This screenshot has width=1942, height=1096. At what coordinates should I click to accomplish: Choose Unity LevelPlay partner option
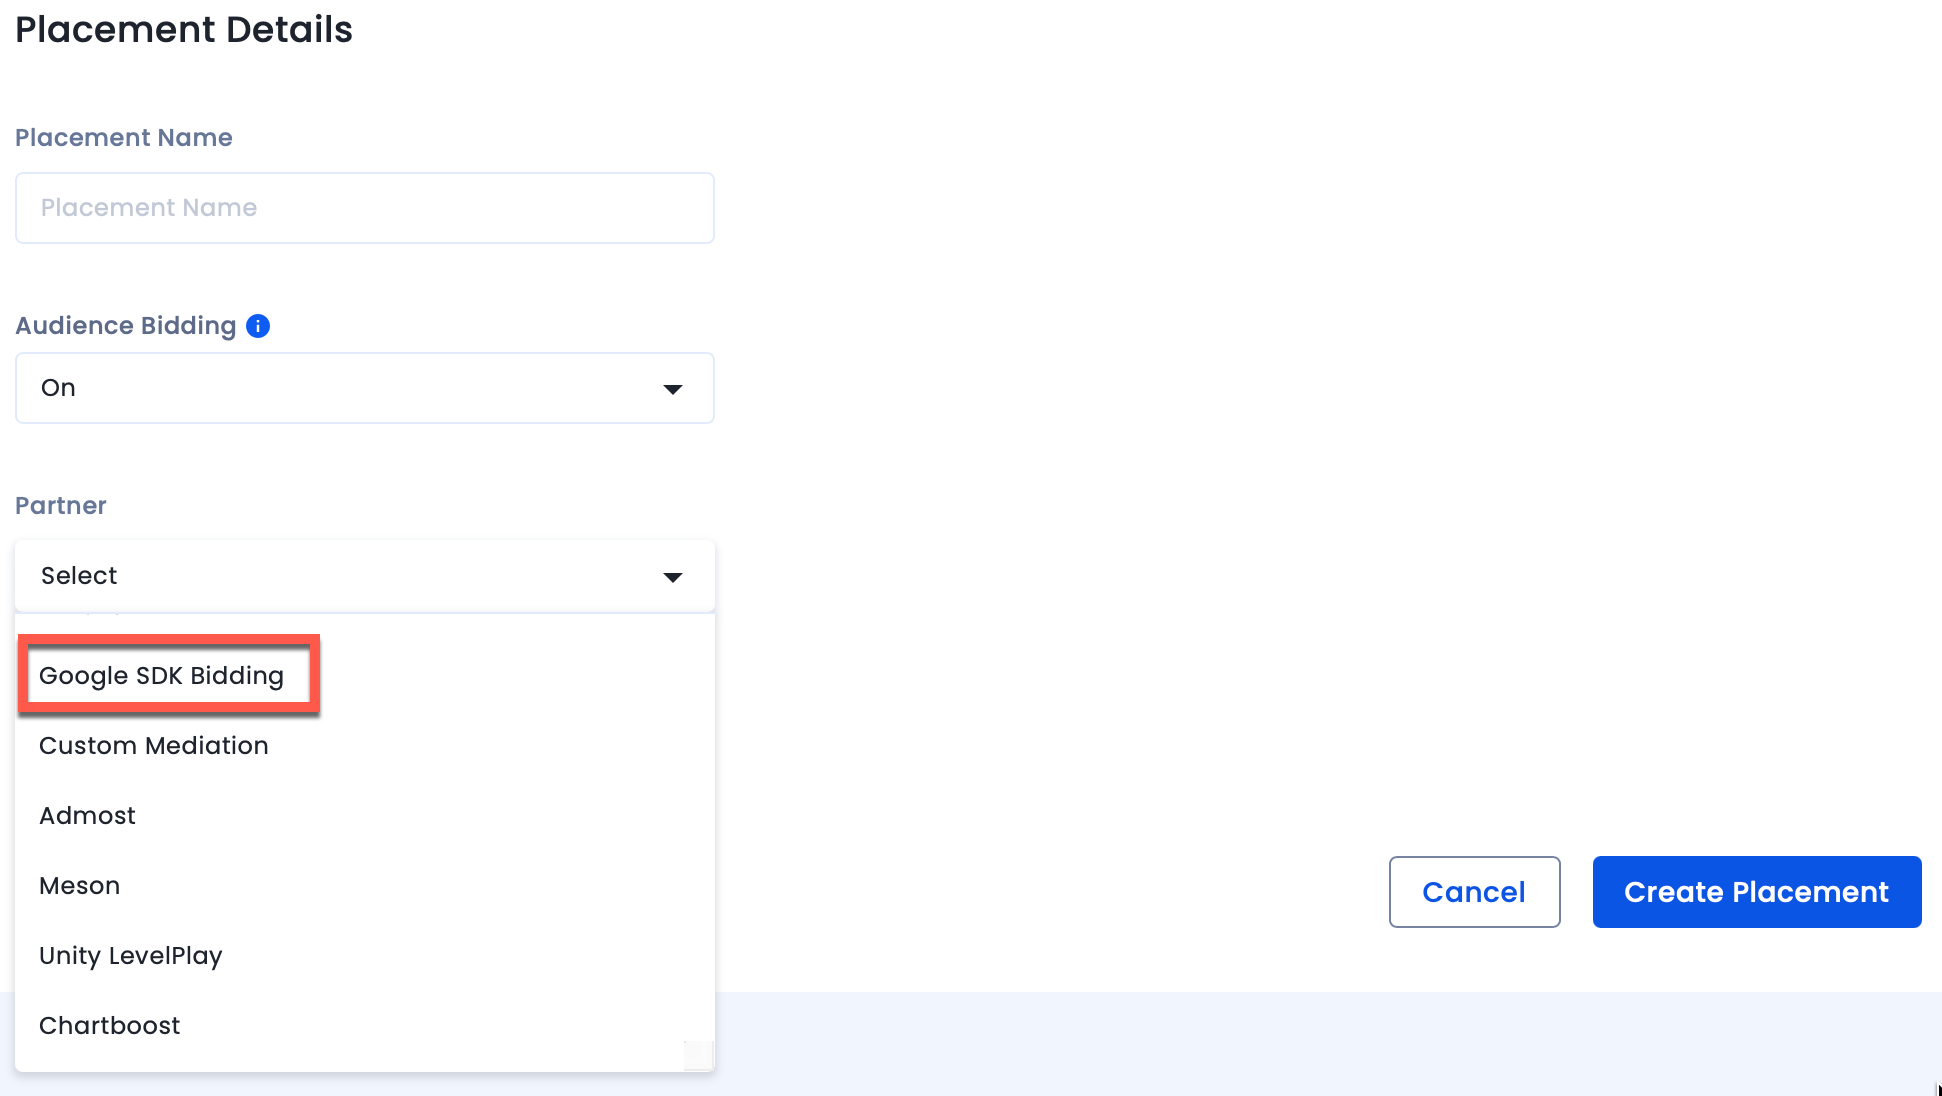pos(131,956)
